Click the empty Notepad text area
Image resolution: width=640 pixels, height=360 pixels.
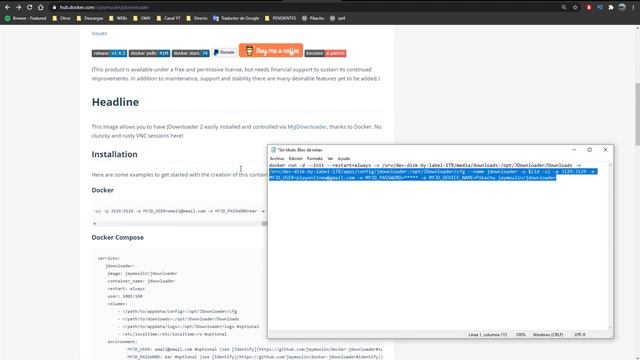(438, 255)
